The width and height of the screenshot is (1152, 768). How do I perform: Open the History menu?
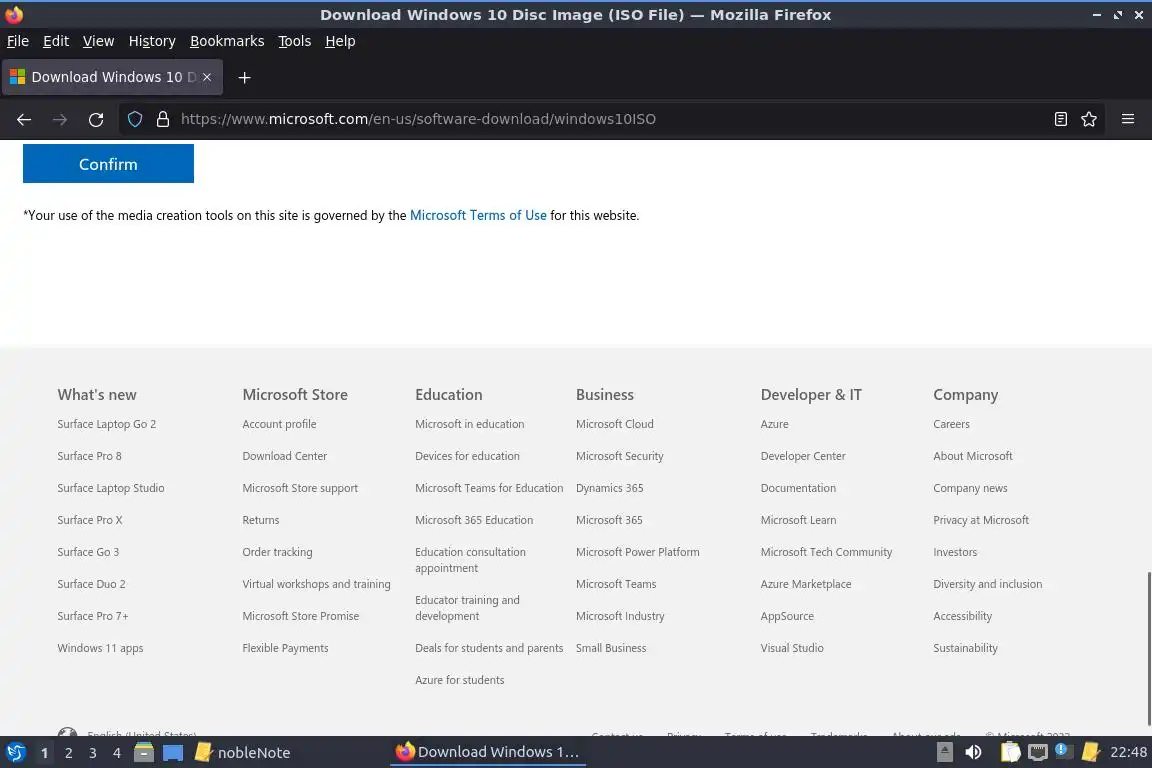pos(152,41)
